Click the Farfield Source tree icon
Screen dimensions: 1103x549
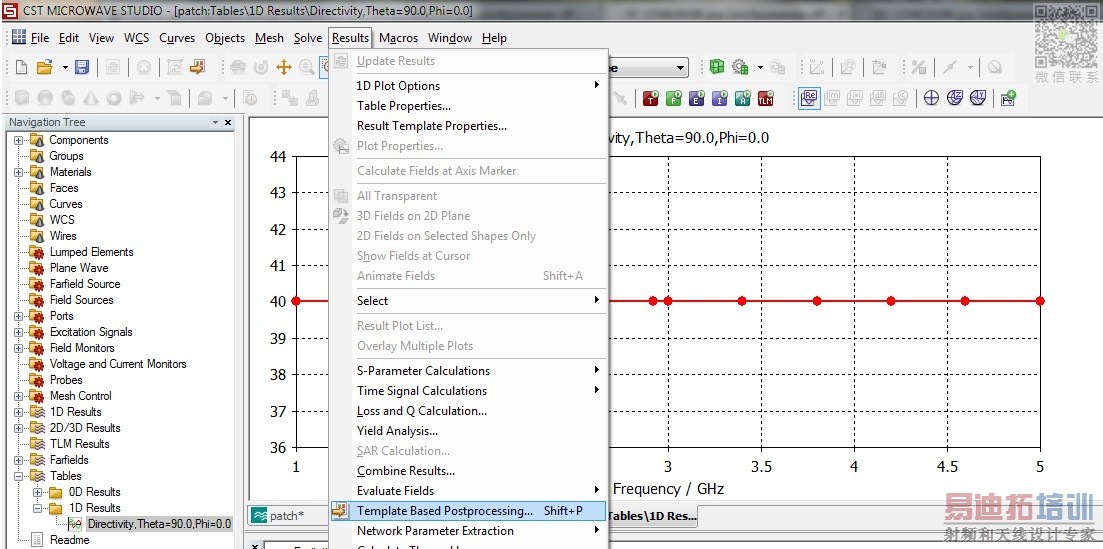coord(37,284)
